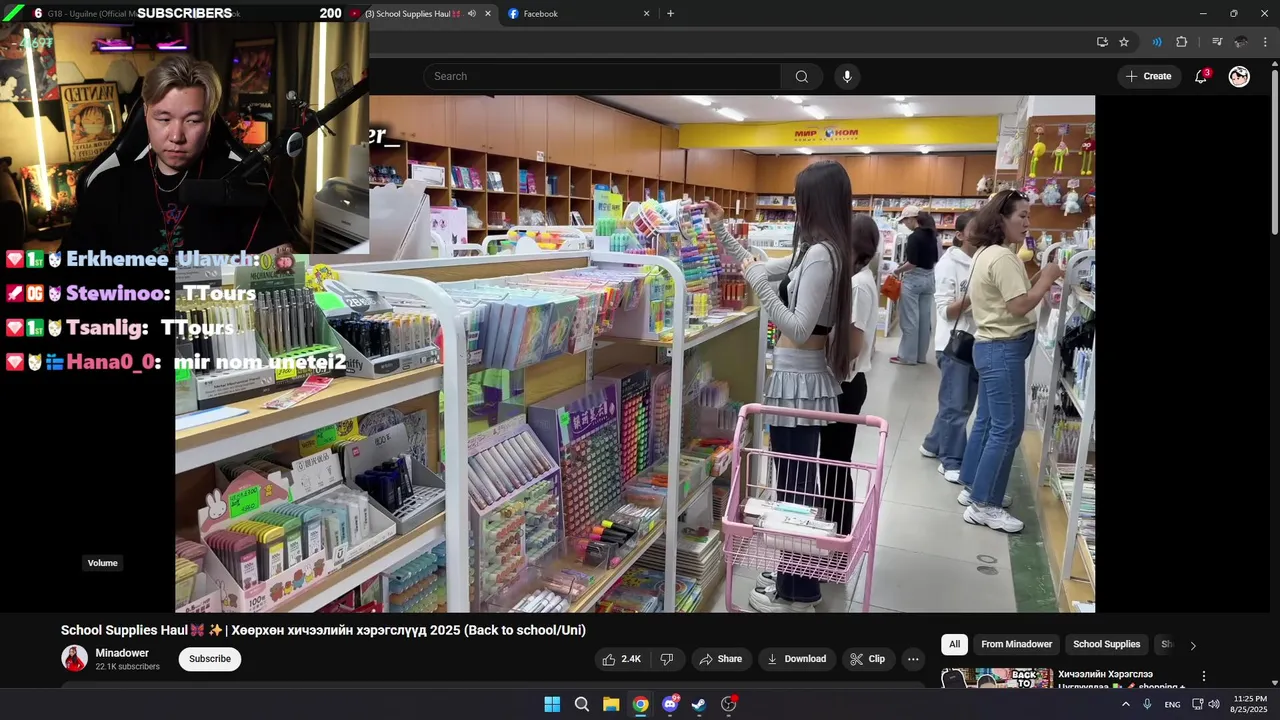Open Steam from the taskbar
The width and height of the screenshot is (1280, 720).
pyautogui.click(x=699, y=704)
